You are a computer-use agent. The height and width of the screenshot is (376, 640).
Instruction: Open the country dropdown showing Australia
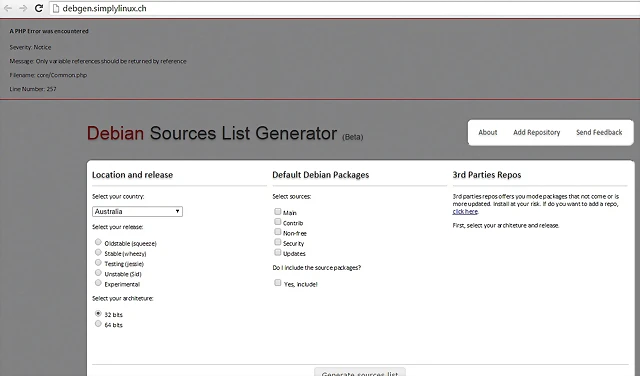[137, 211]
